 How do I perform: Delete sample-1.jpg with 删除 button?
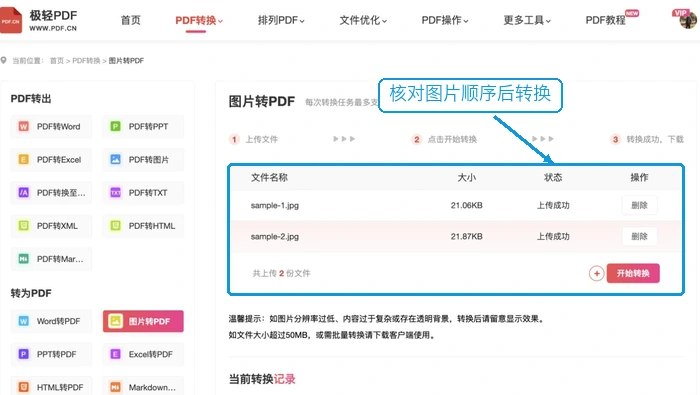click(639, 205)
